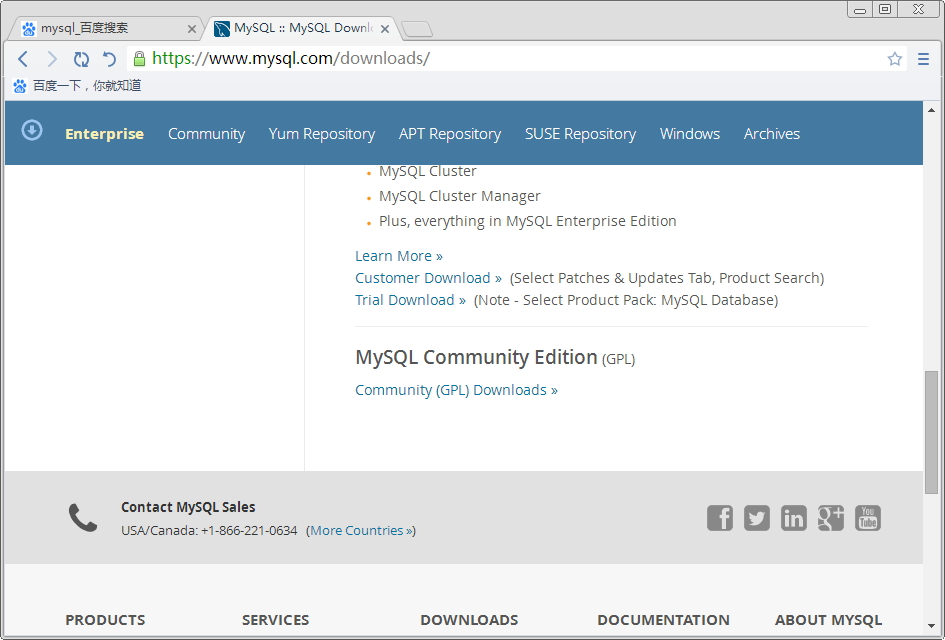Click the vertical scrollbar thumb

click(932, 432)
